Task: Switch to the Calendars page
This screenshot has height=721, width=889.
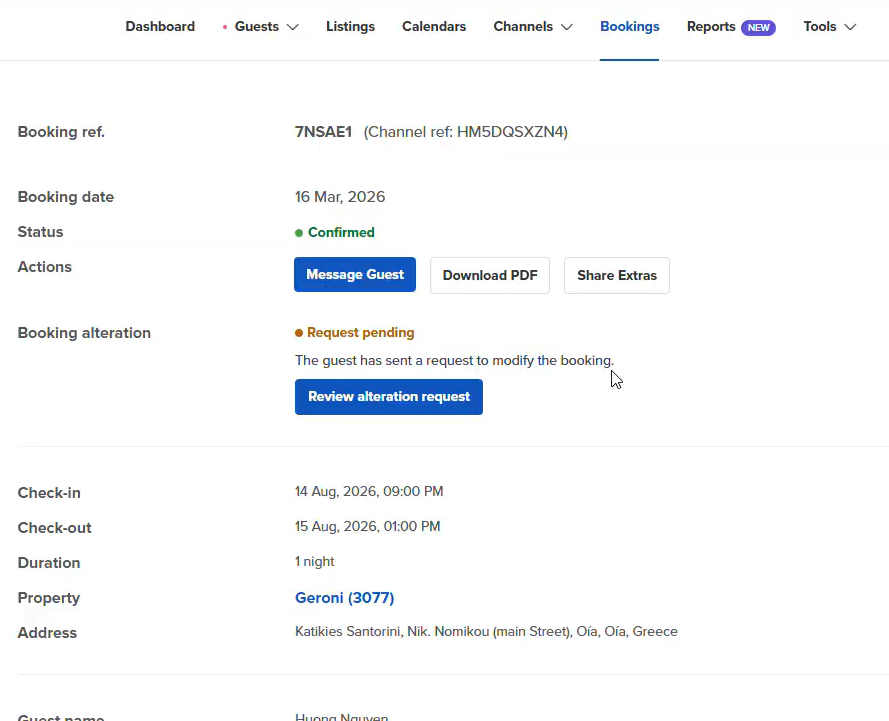Action: pos(434,27)
